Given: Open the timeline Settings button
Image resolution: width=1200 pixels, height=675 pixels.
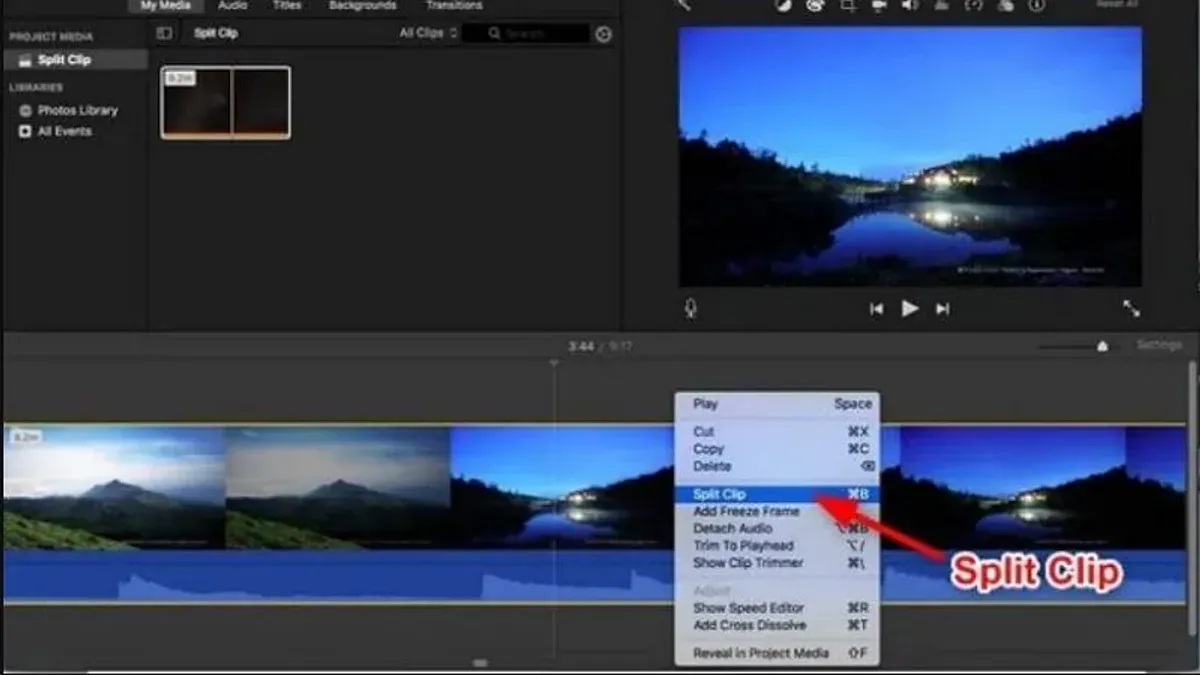Looking at the screenshot, I should pos(1159,345).
